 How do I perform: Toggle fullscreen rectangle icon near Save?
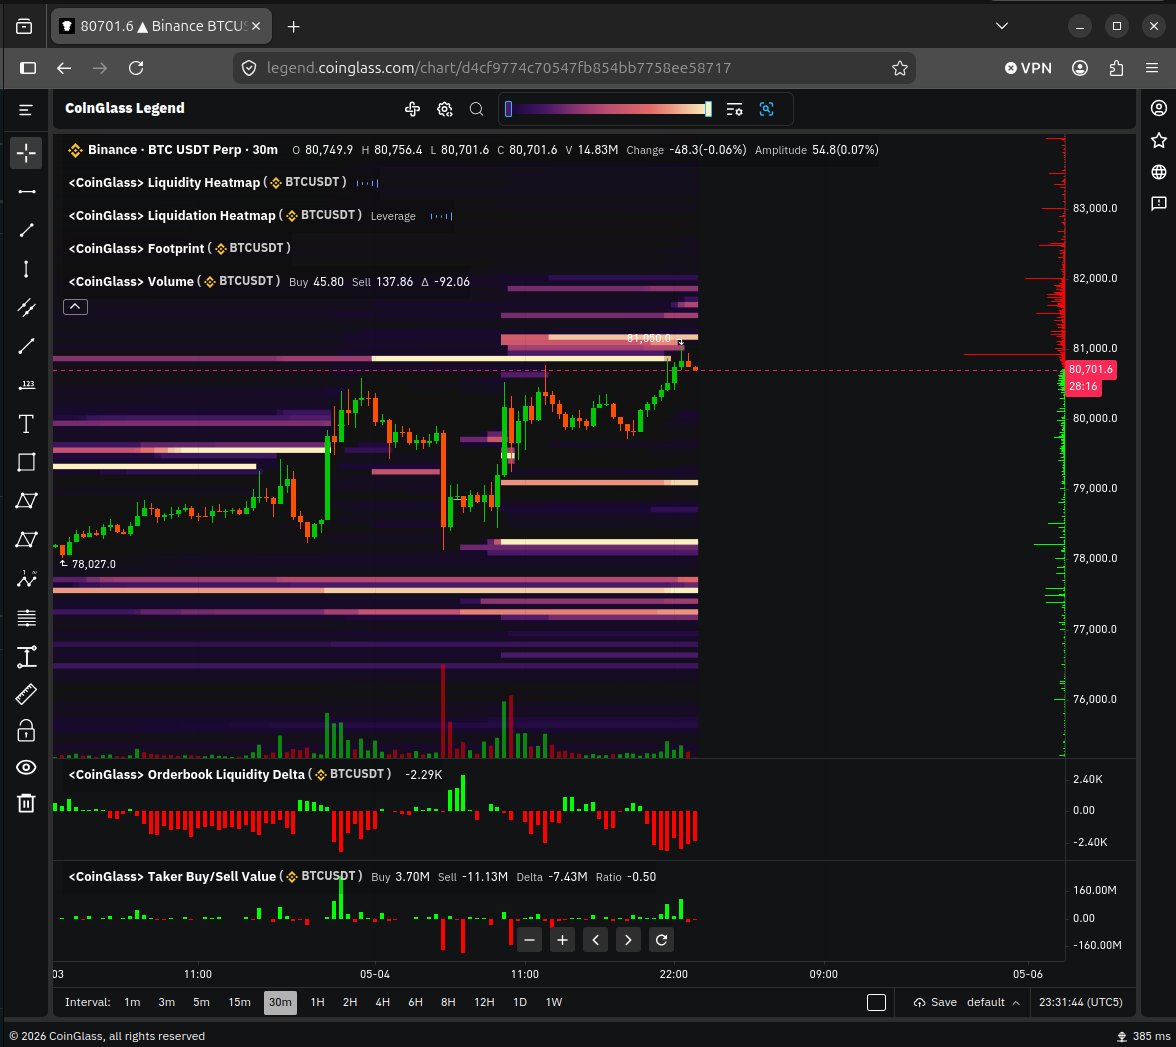876,1003
